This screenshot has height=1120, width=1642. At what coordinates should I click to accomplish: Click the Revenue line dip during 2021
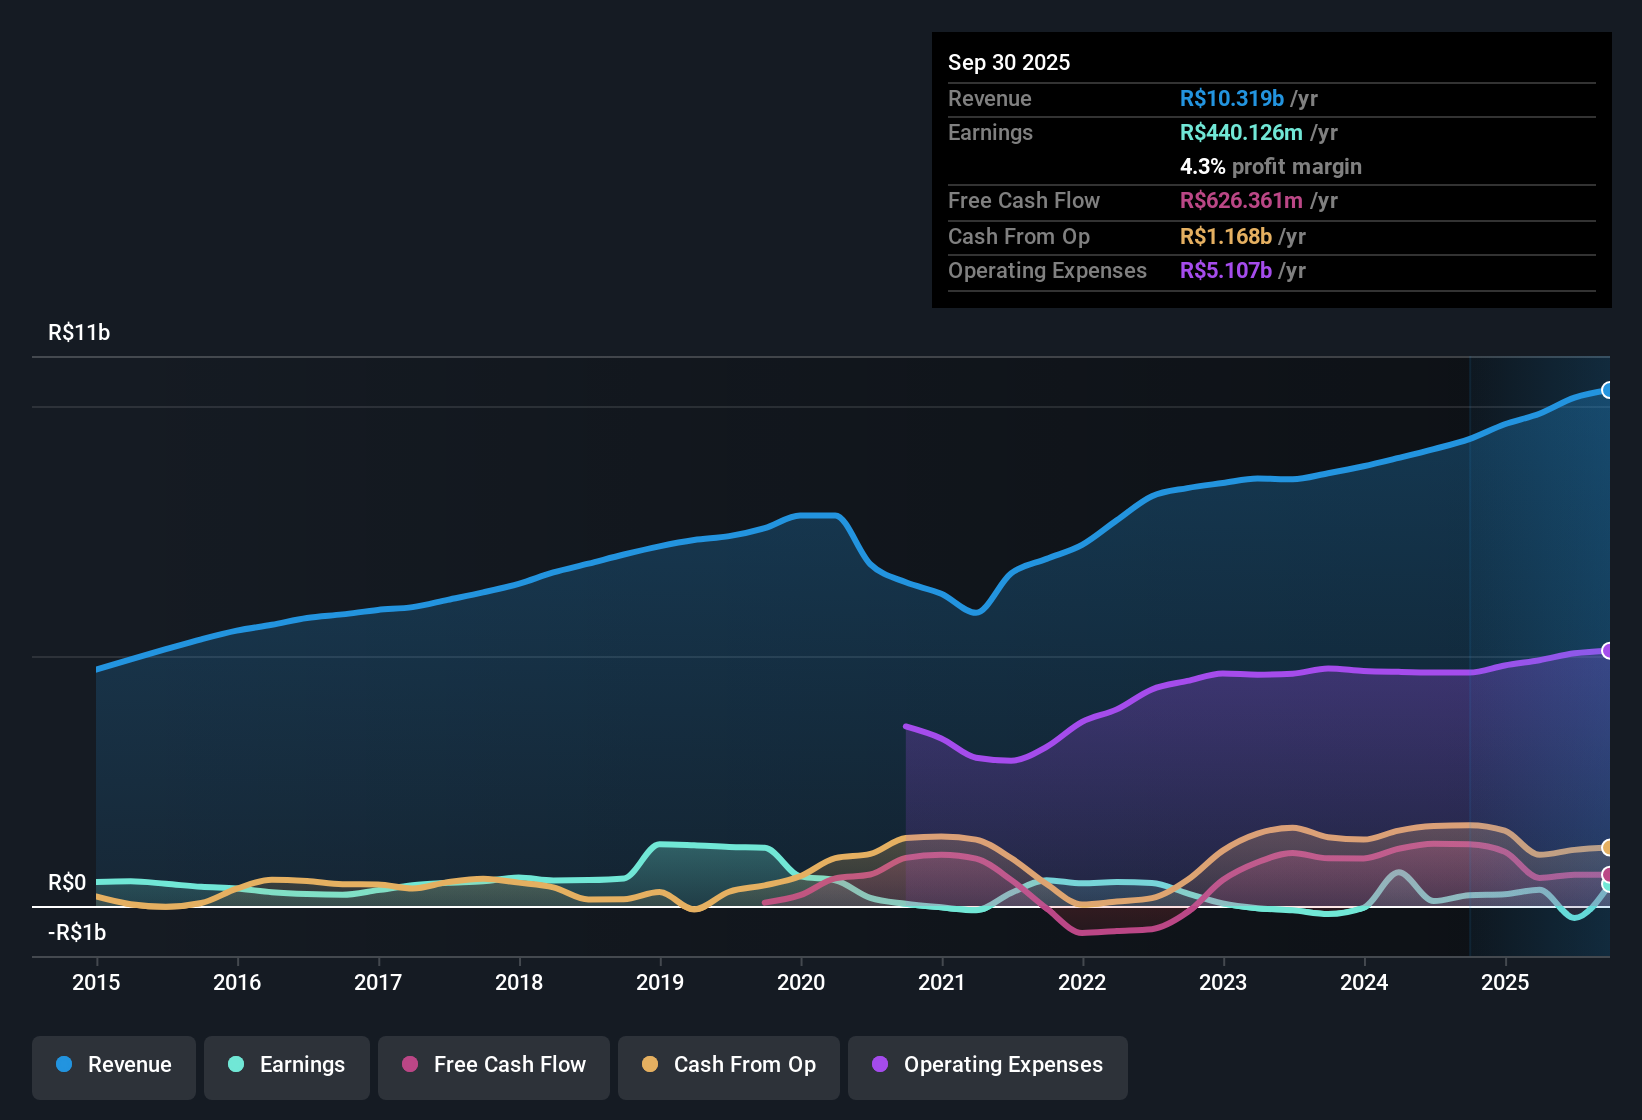click(x=977, y=614)
